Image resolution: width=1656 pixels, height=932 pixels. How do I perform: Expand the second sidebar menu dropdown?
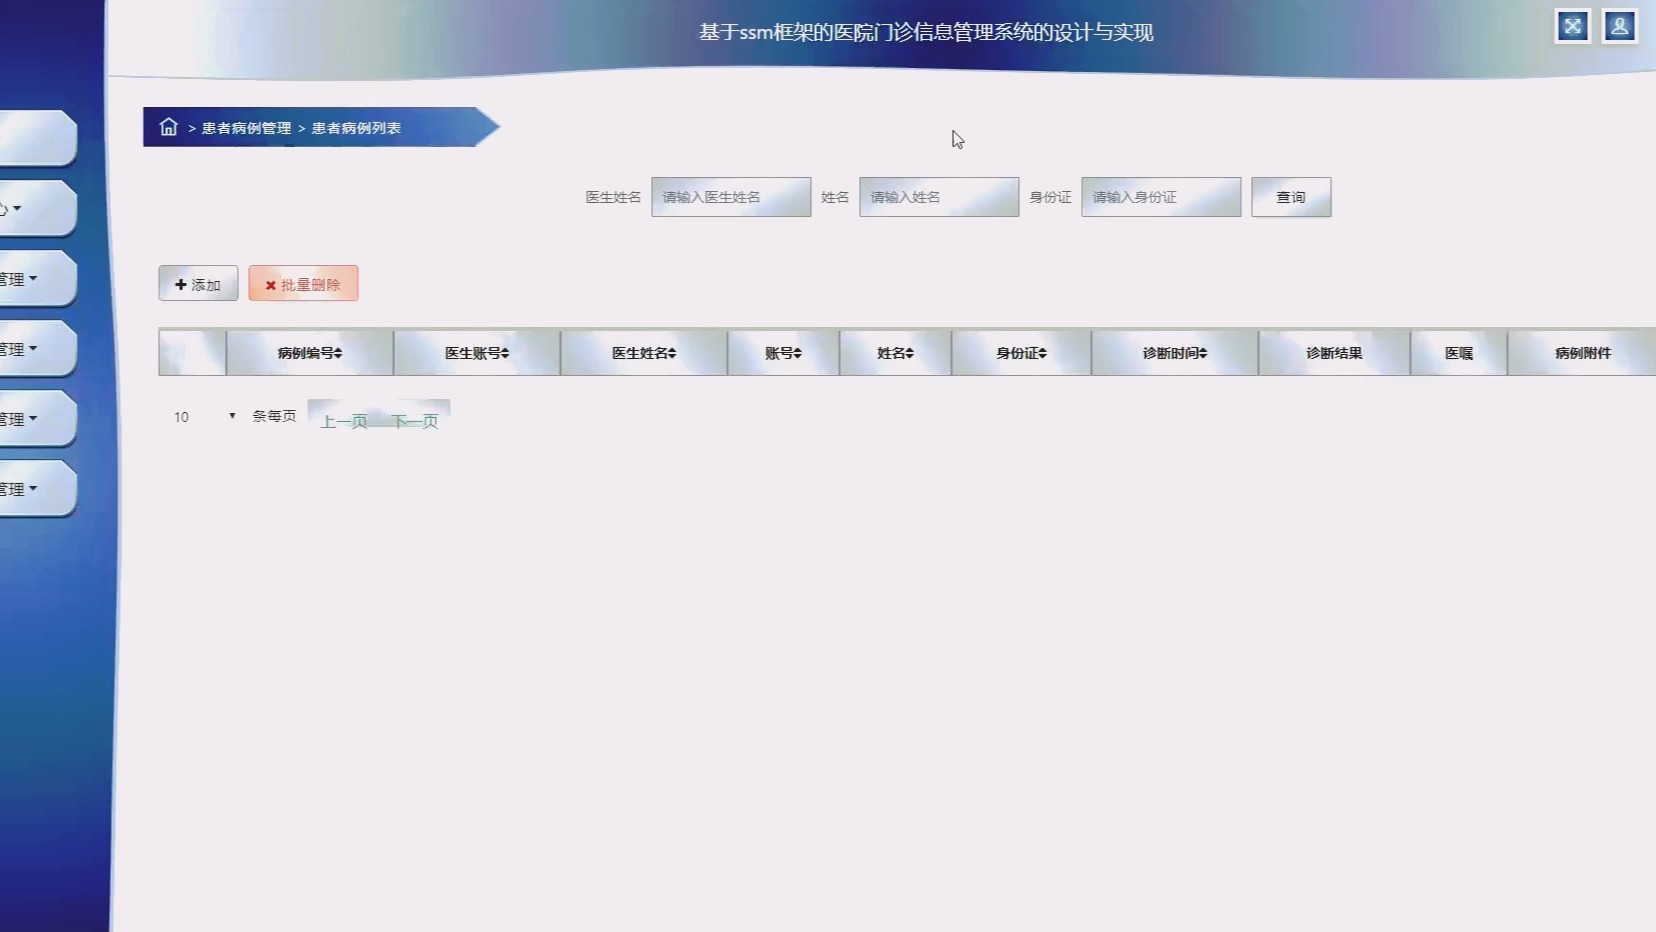(38, 208)
